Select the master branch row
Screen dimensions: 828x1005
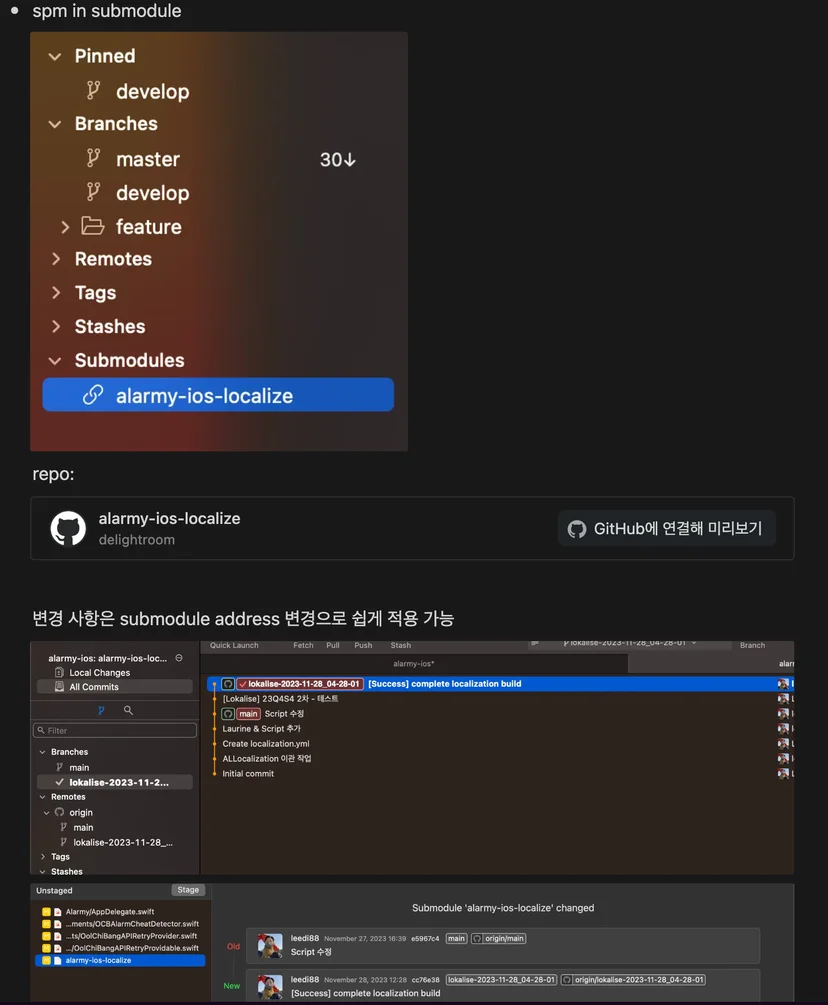(x=218, y=159)
